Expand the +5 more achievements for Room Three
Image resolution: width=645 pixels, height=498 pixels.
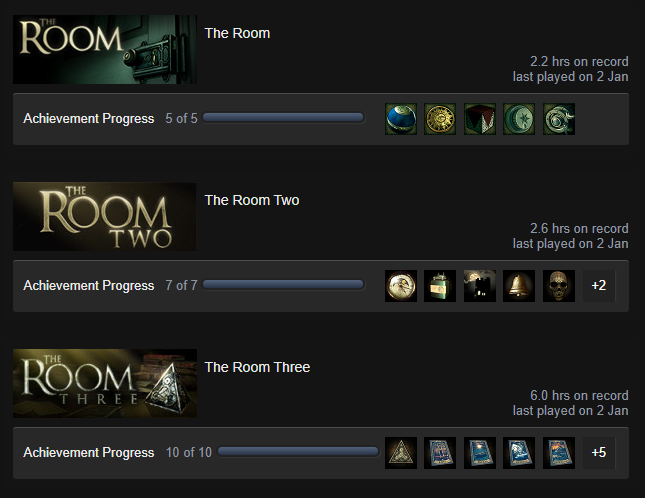599,453
